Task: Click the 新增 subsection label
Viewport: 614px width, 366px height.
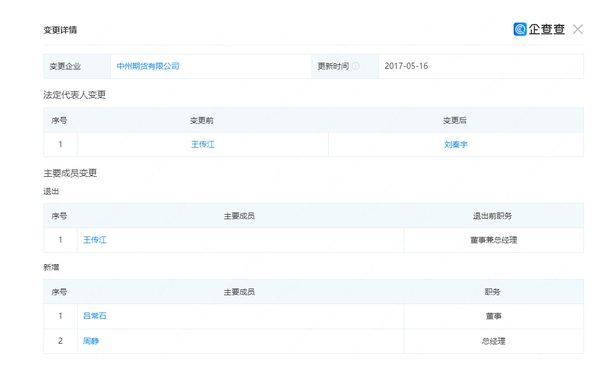Action: [51, 267]
